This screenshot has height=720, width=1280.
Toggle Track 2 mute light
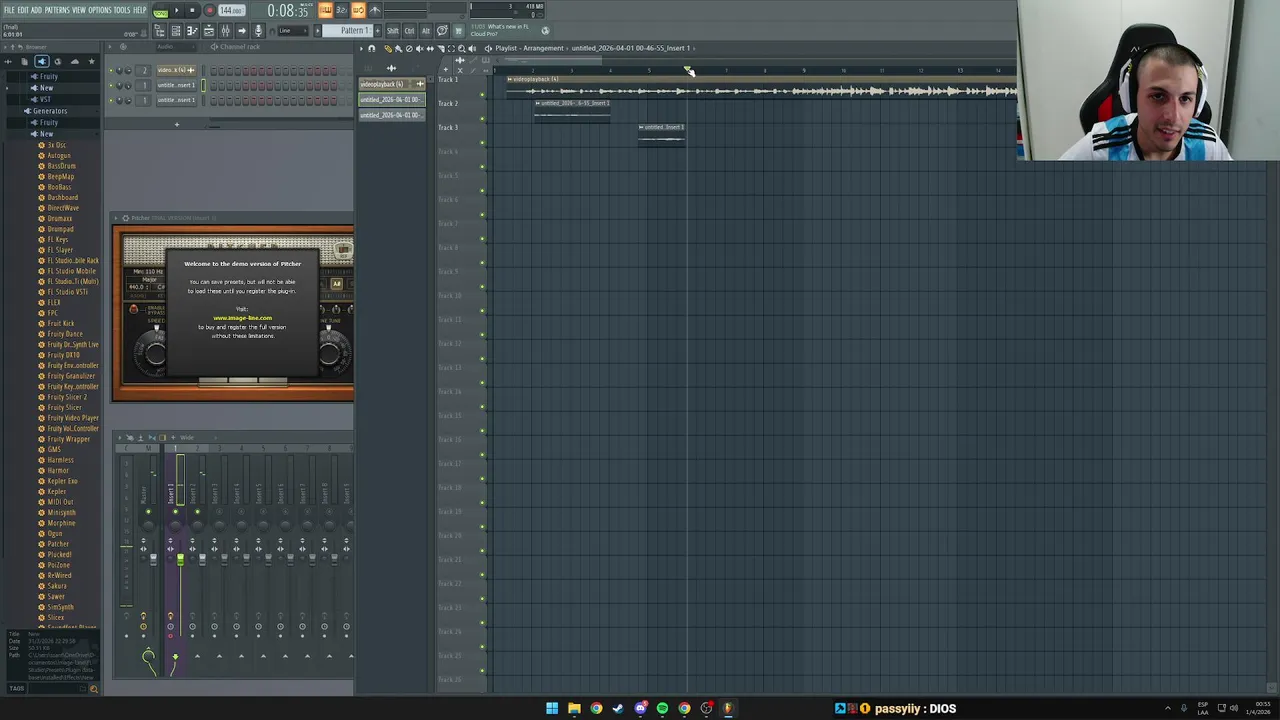click(482, 118)
